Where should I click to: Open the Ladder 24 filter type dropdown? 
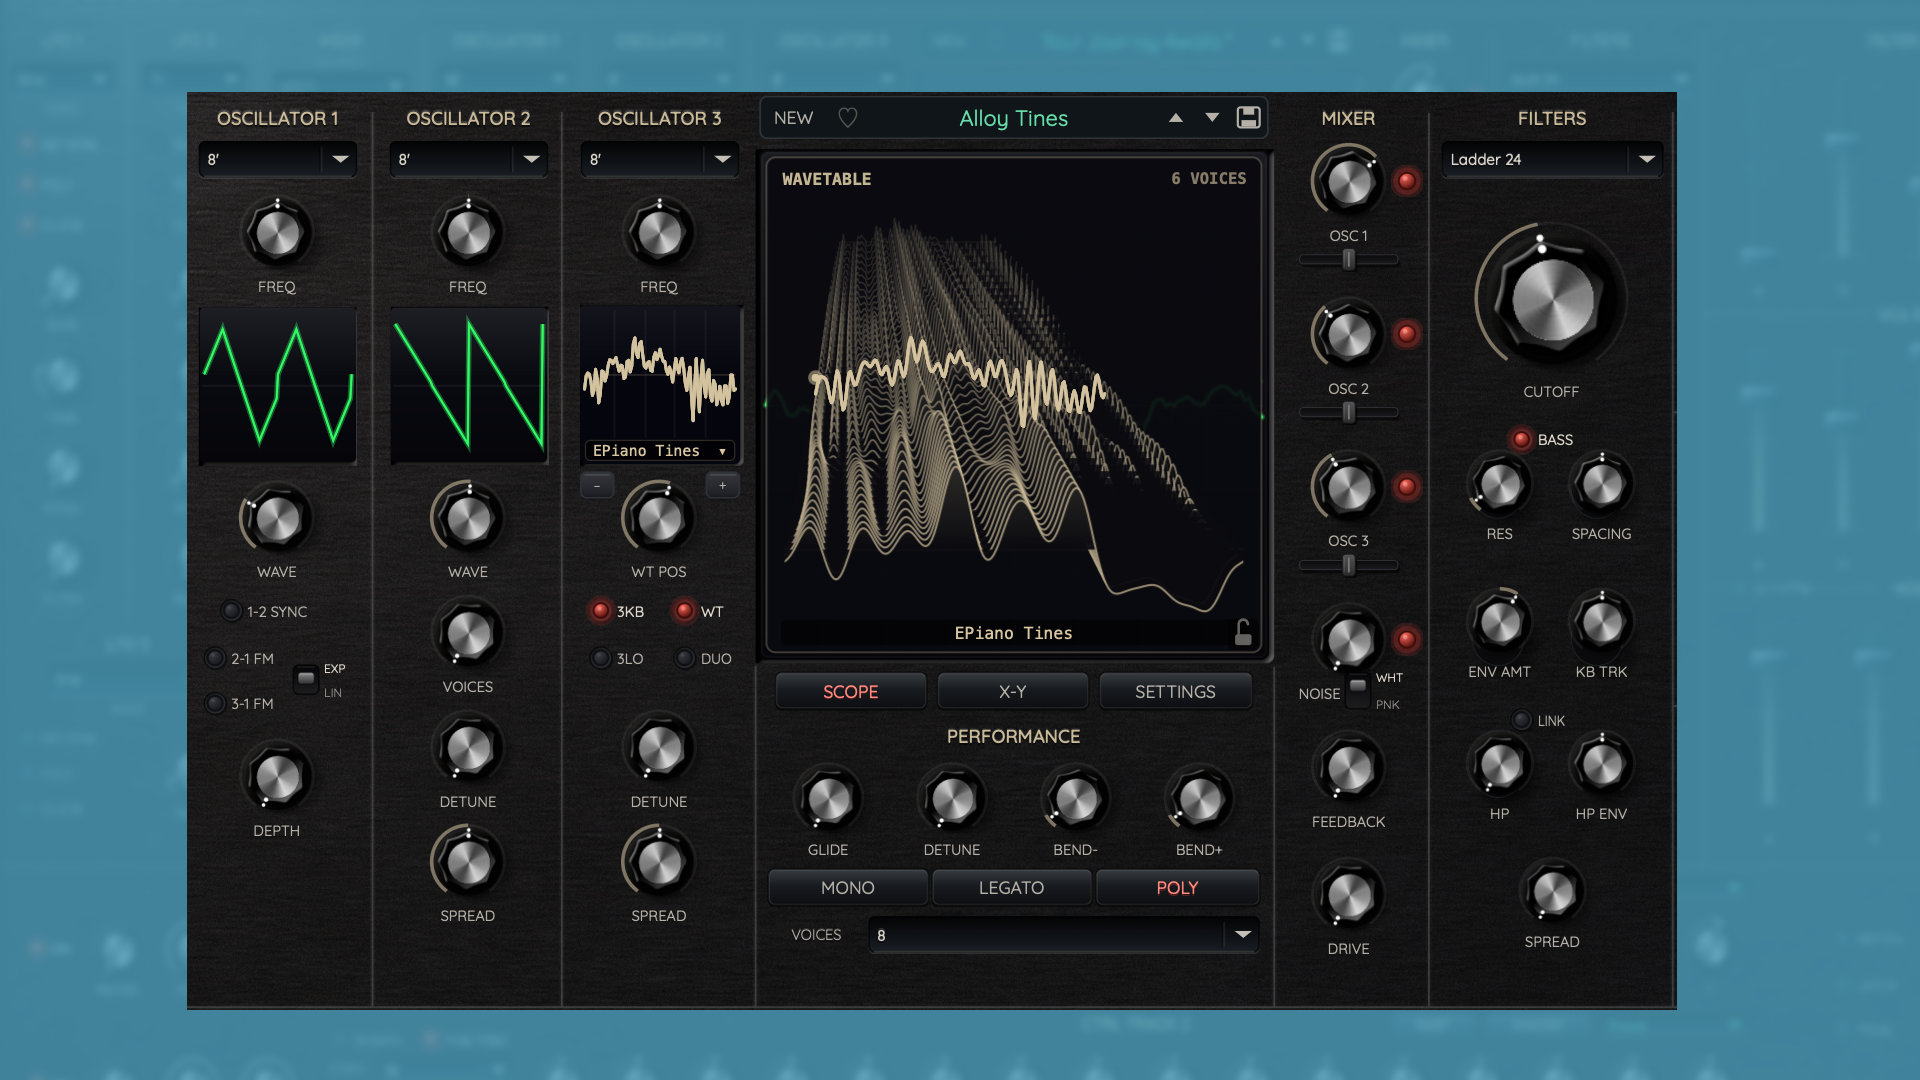coord(1552,159)
